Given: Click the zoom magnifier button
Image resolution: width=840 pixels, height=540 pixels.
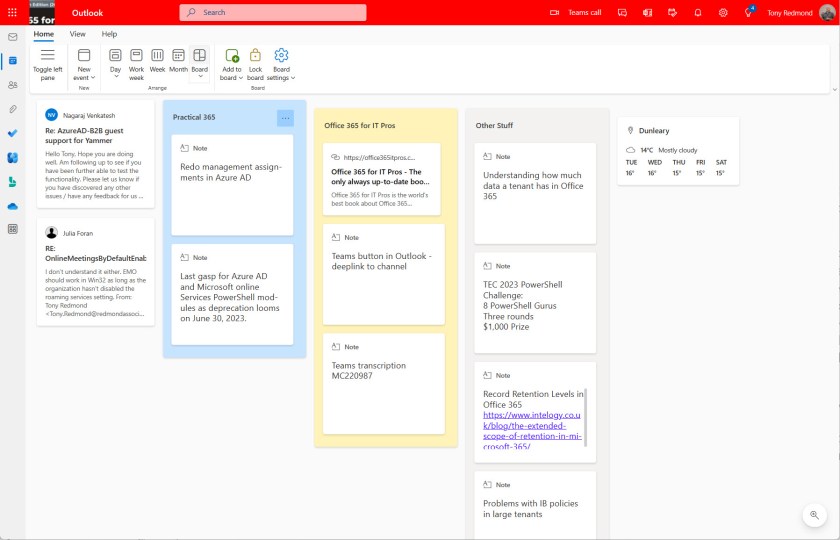Looking at the screenshot, I should [814, 515].
